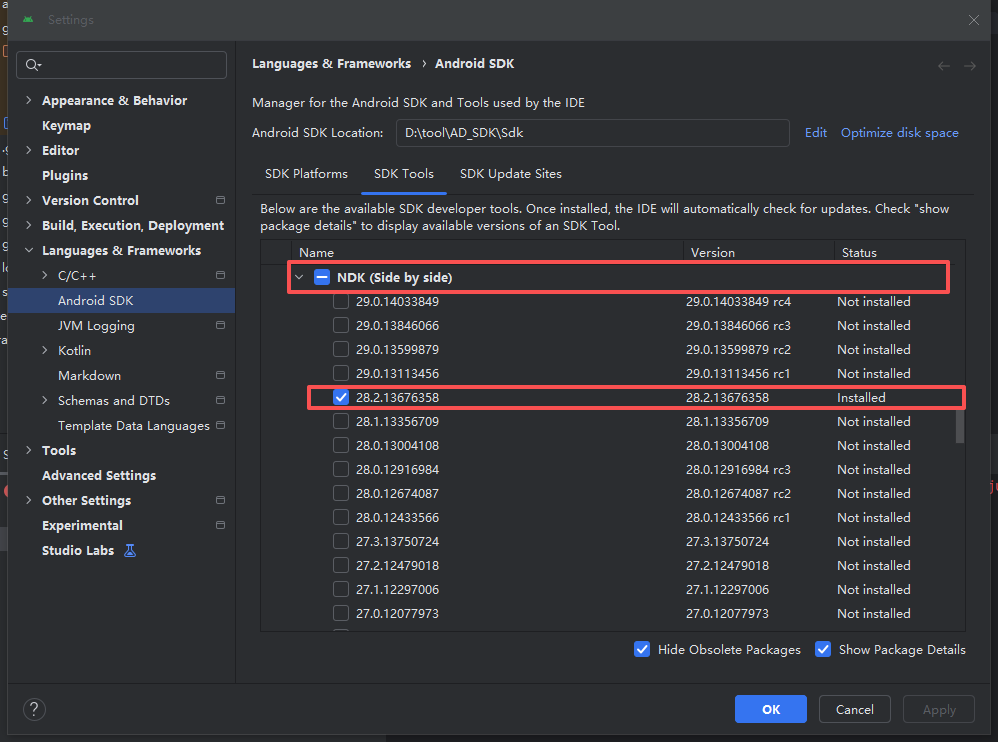This screenshot has width=998, height=742.
Task: Click the Android Studio logo icon in title bar
Action: pyautogui.click(x=28, y=19)
